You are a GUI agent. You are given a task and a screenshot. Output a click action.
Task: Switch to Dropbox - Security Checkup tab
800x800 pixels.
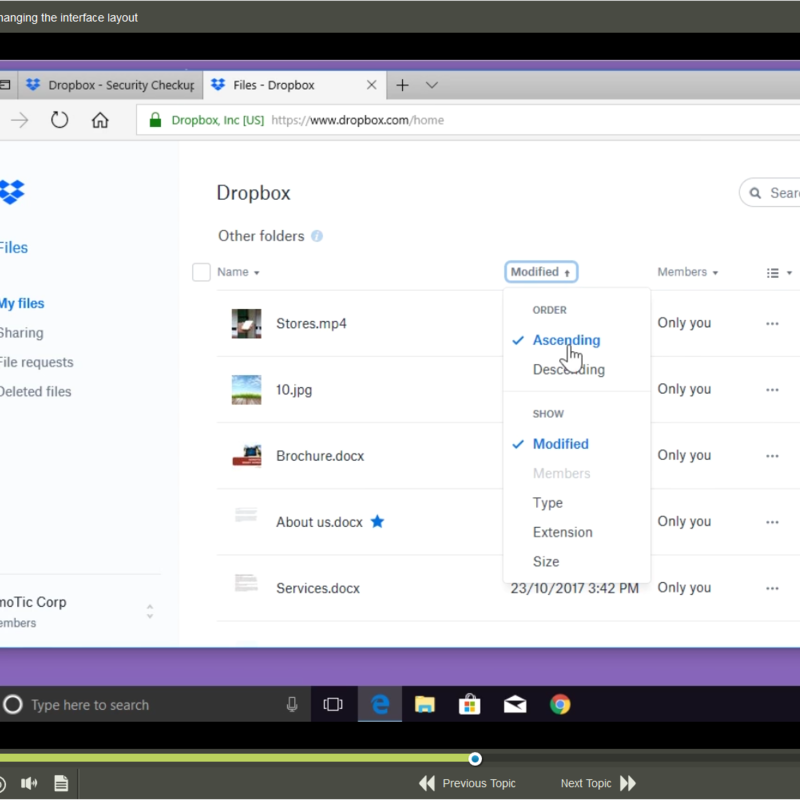110,85
